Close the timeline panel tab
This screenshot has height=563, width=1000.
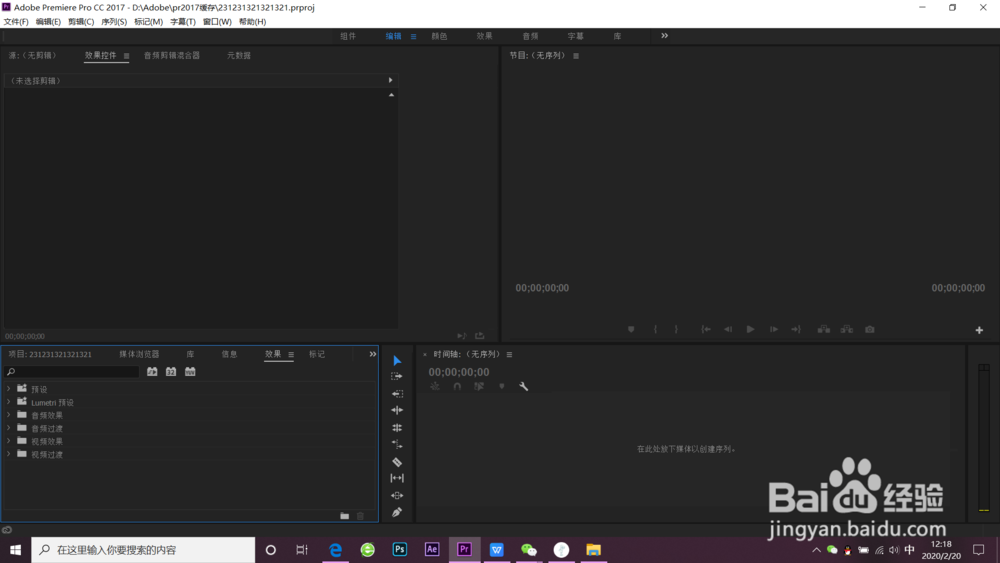click(x=425, y=355)
